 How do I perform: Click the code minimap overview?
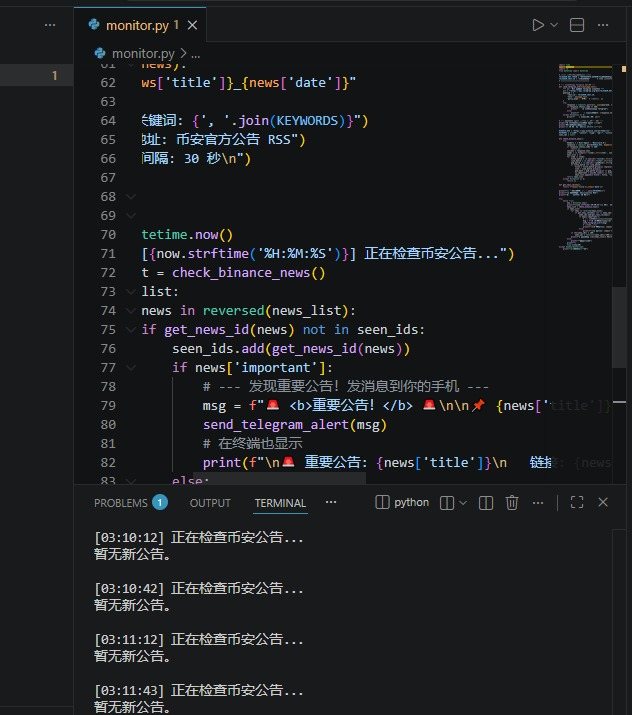(x=585, y=157)
